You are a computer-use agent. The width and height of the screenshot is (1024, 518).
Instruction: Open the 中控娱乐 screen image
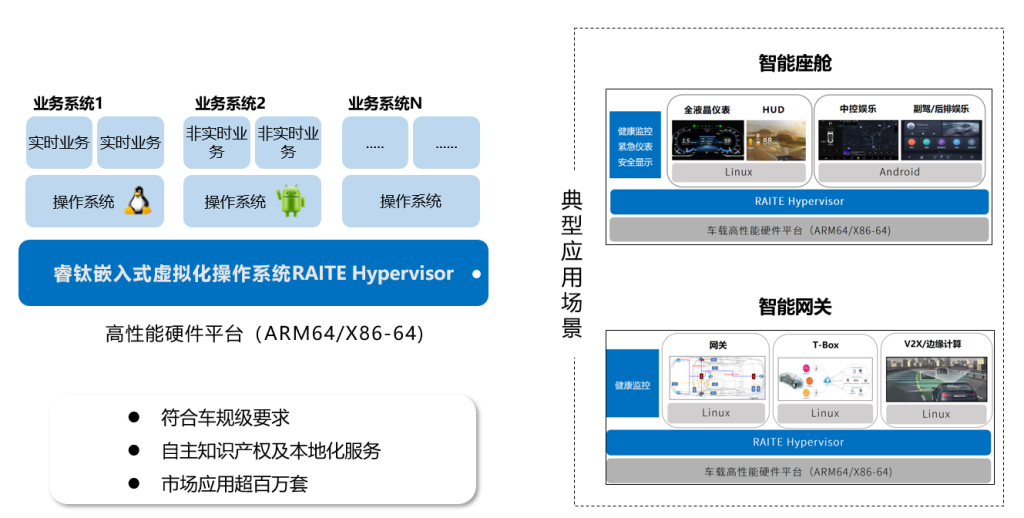[858, 140]
